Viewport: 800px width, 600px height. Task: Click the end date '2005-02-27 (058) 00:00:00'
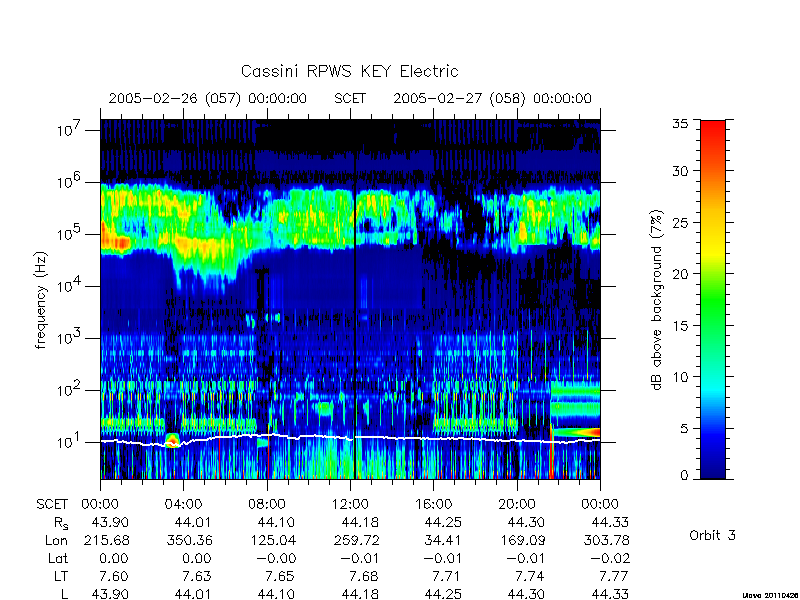tap(492, 98)
